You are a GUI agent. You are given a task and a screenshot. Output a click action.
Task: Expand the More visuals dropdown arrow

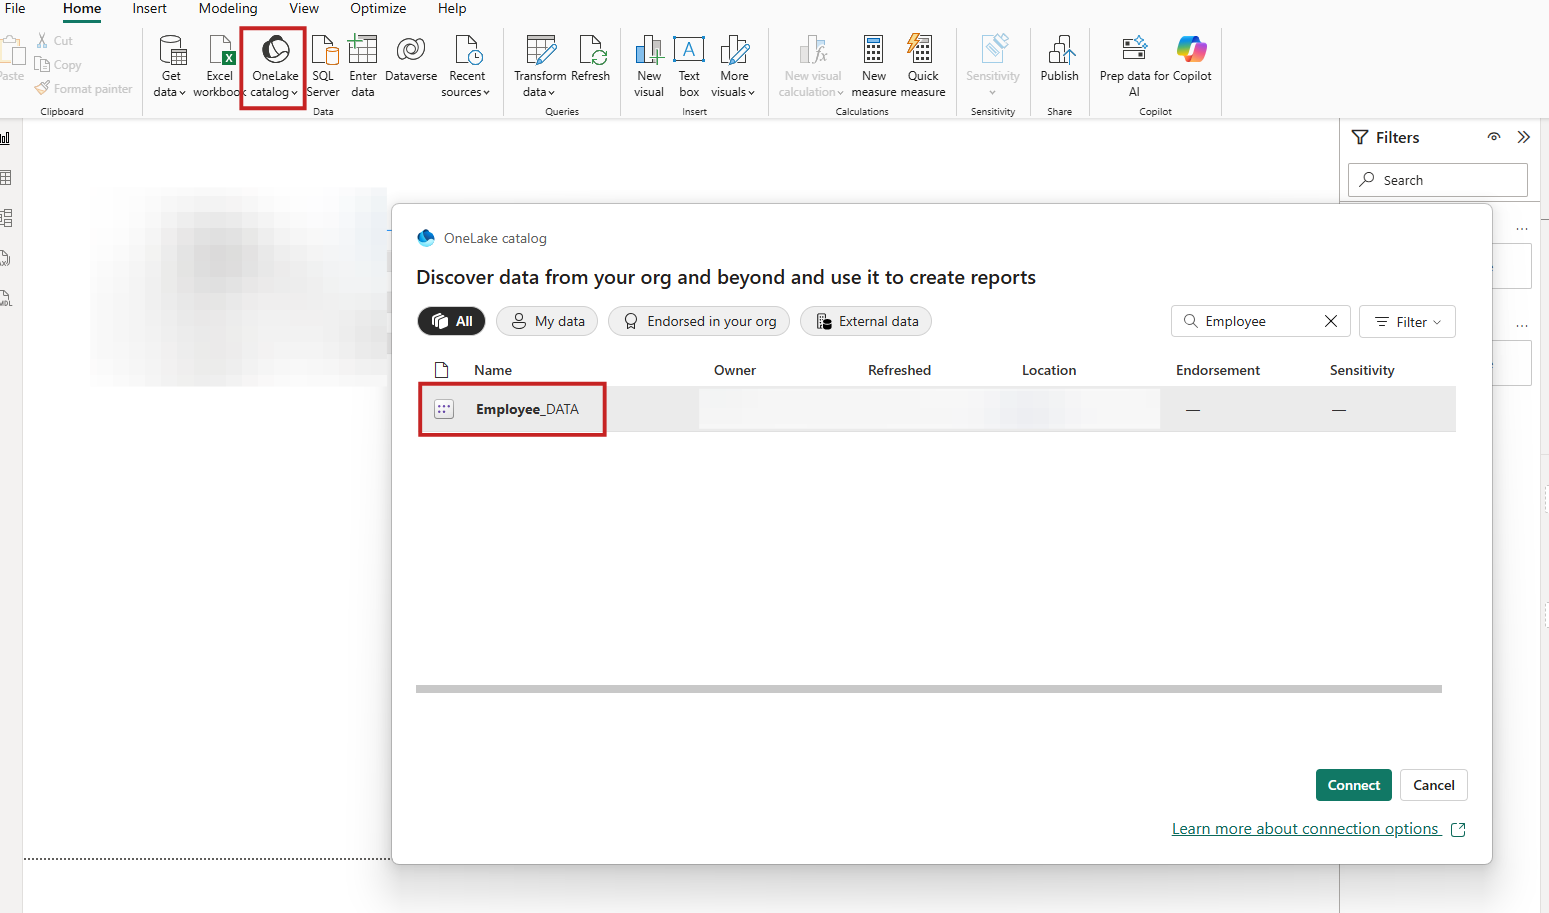(x=751, y=93)
